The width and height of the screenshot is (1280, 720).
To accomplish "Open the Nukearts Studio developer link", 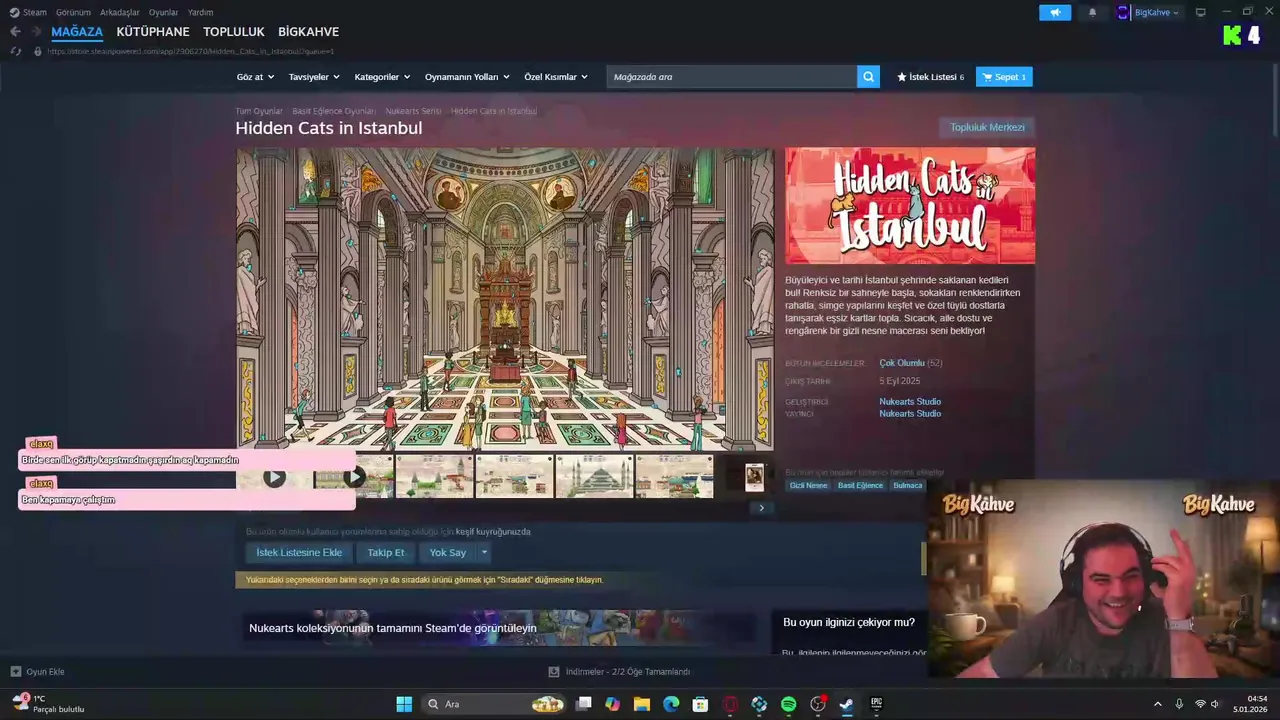I will 910,402.
